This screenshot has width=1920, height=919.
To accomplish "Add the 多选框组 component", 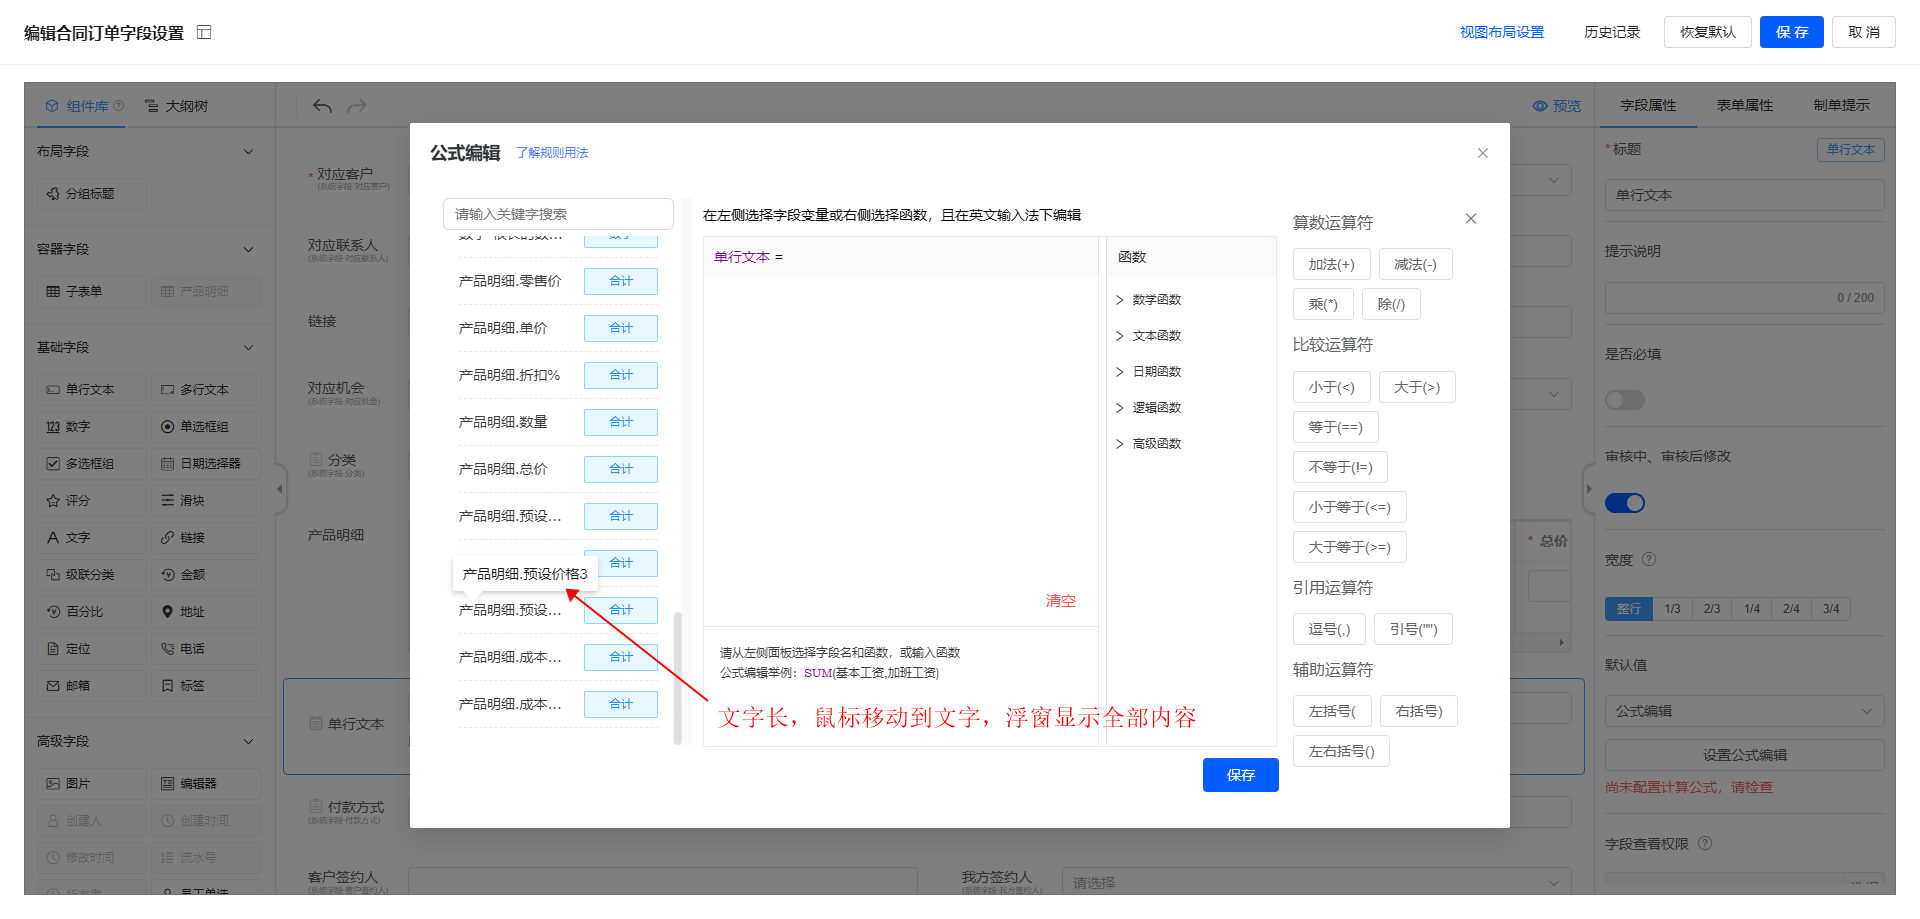I will [91, 463].
